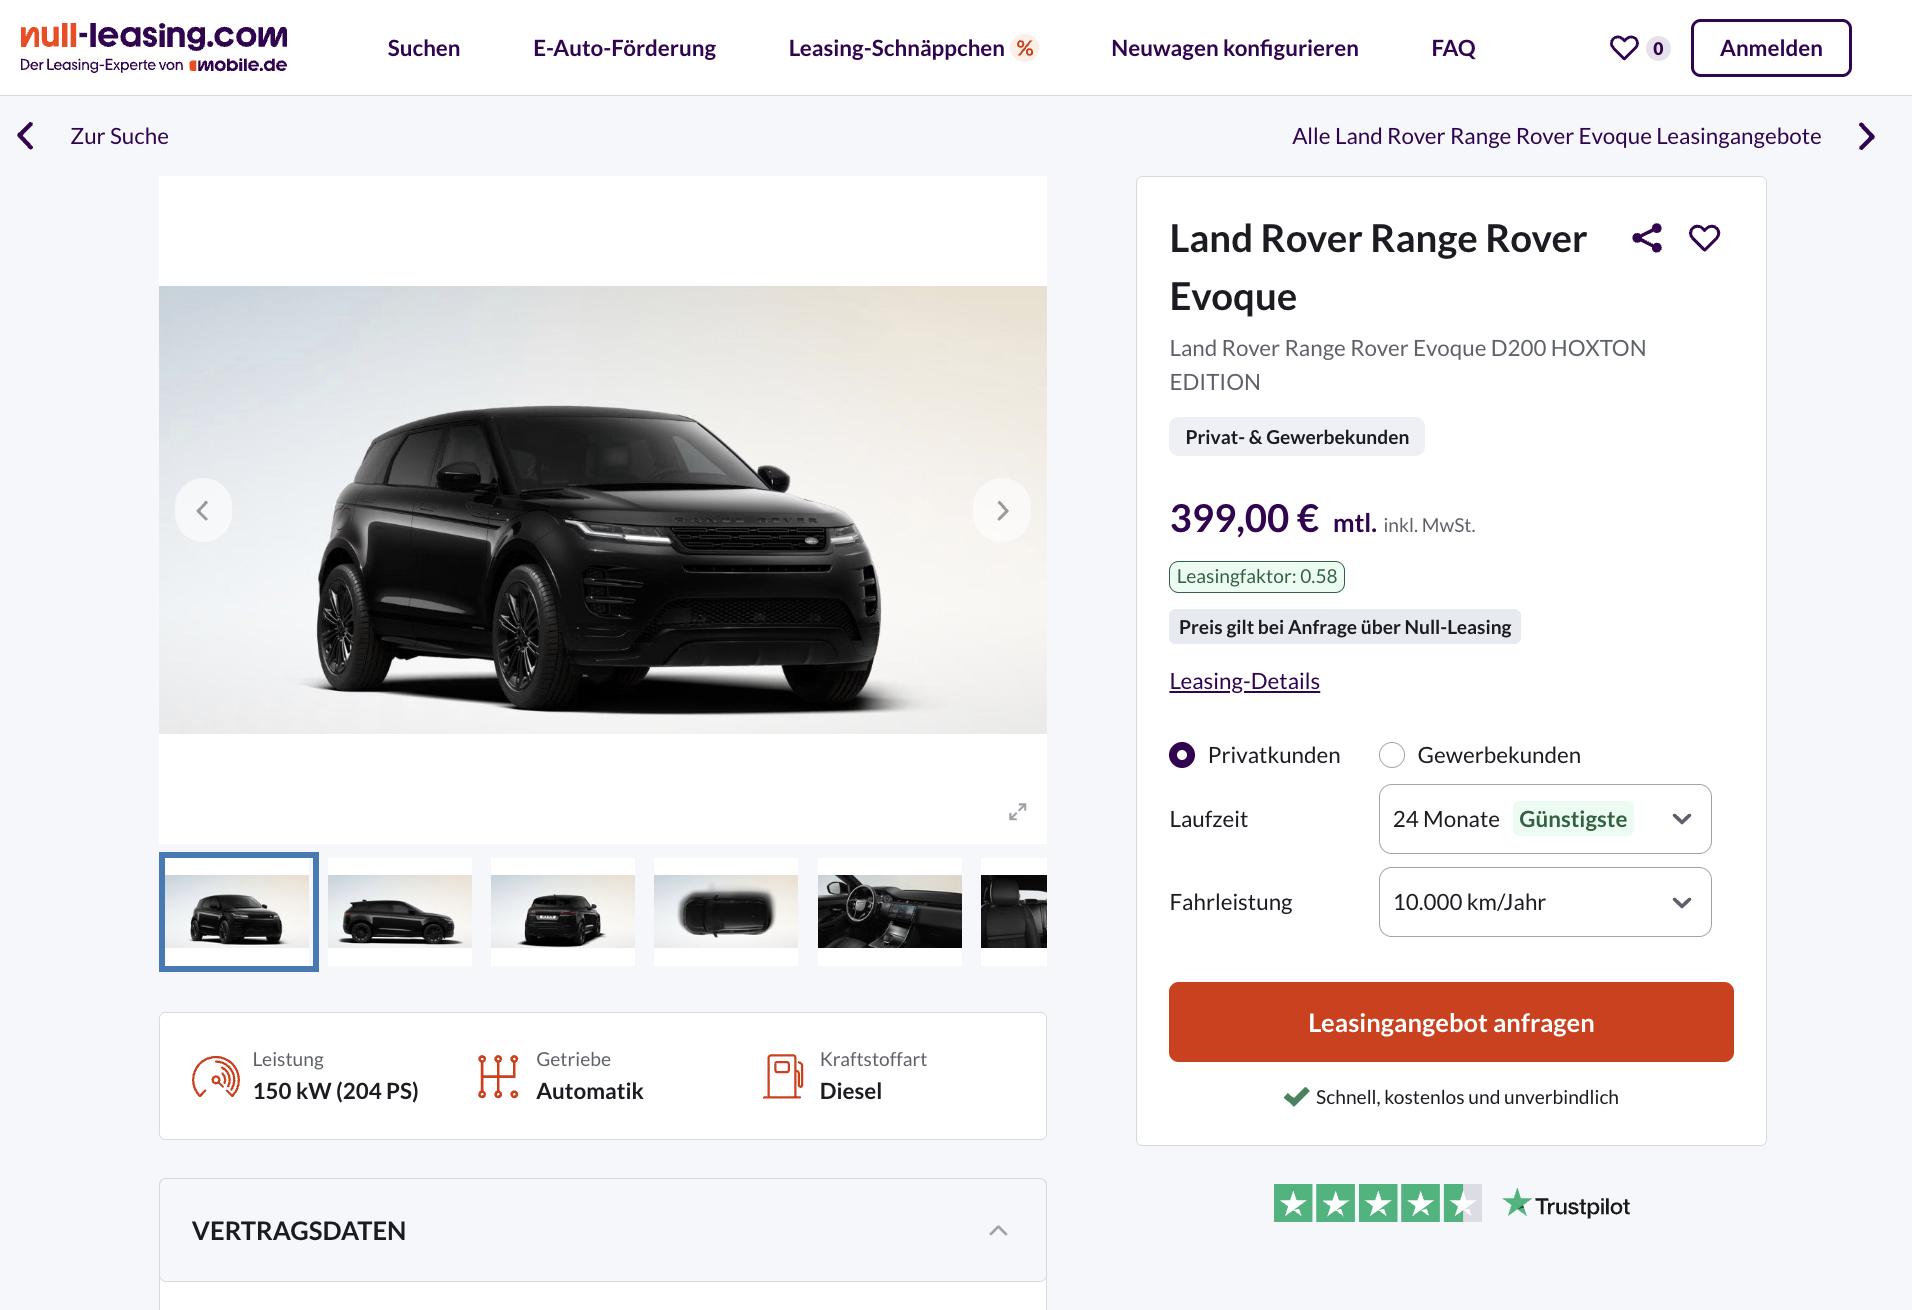
Task: Expand gallery image to fullscreen
Action: (1018, 812)
